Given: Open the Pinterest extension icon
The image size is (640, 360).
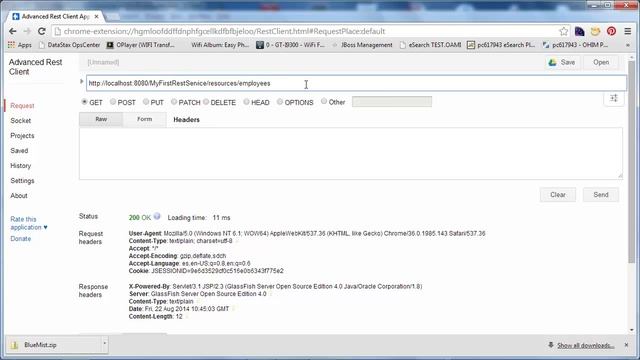Looking at the screenshot, I should (611, 31).
